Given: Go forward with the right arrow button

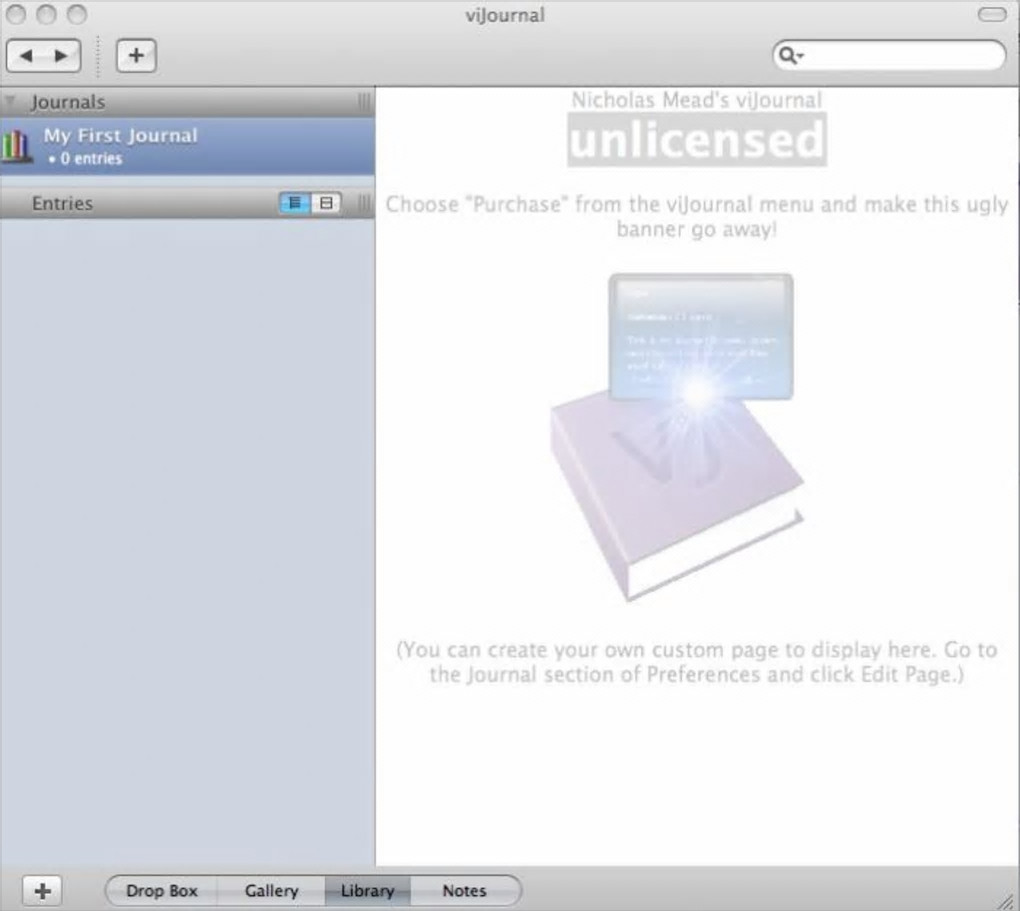Looking at the screenshot, I should point(62,56).
